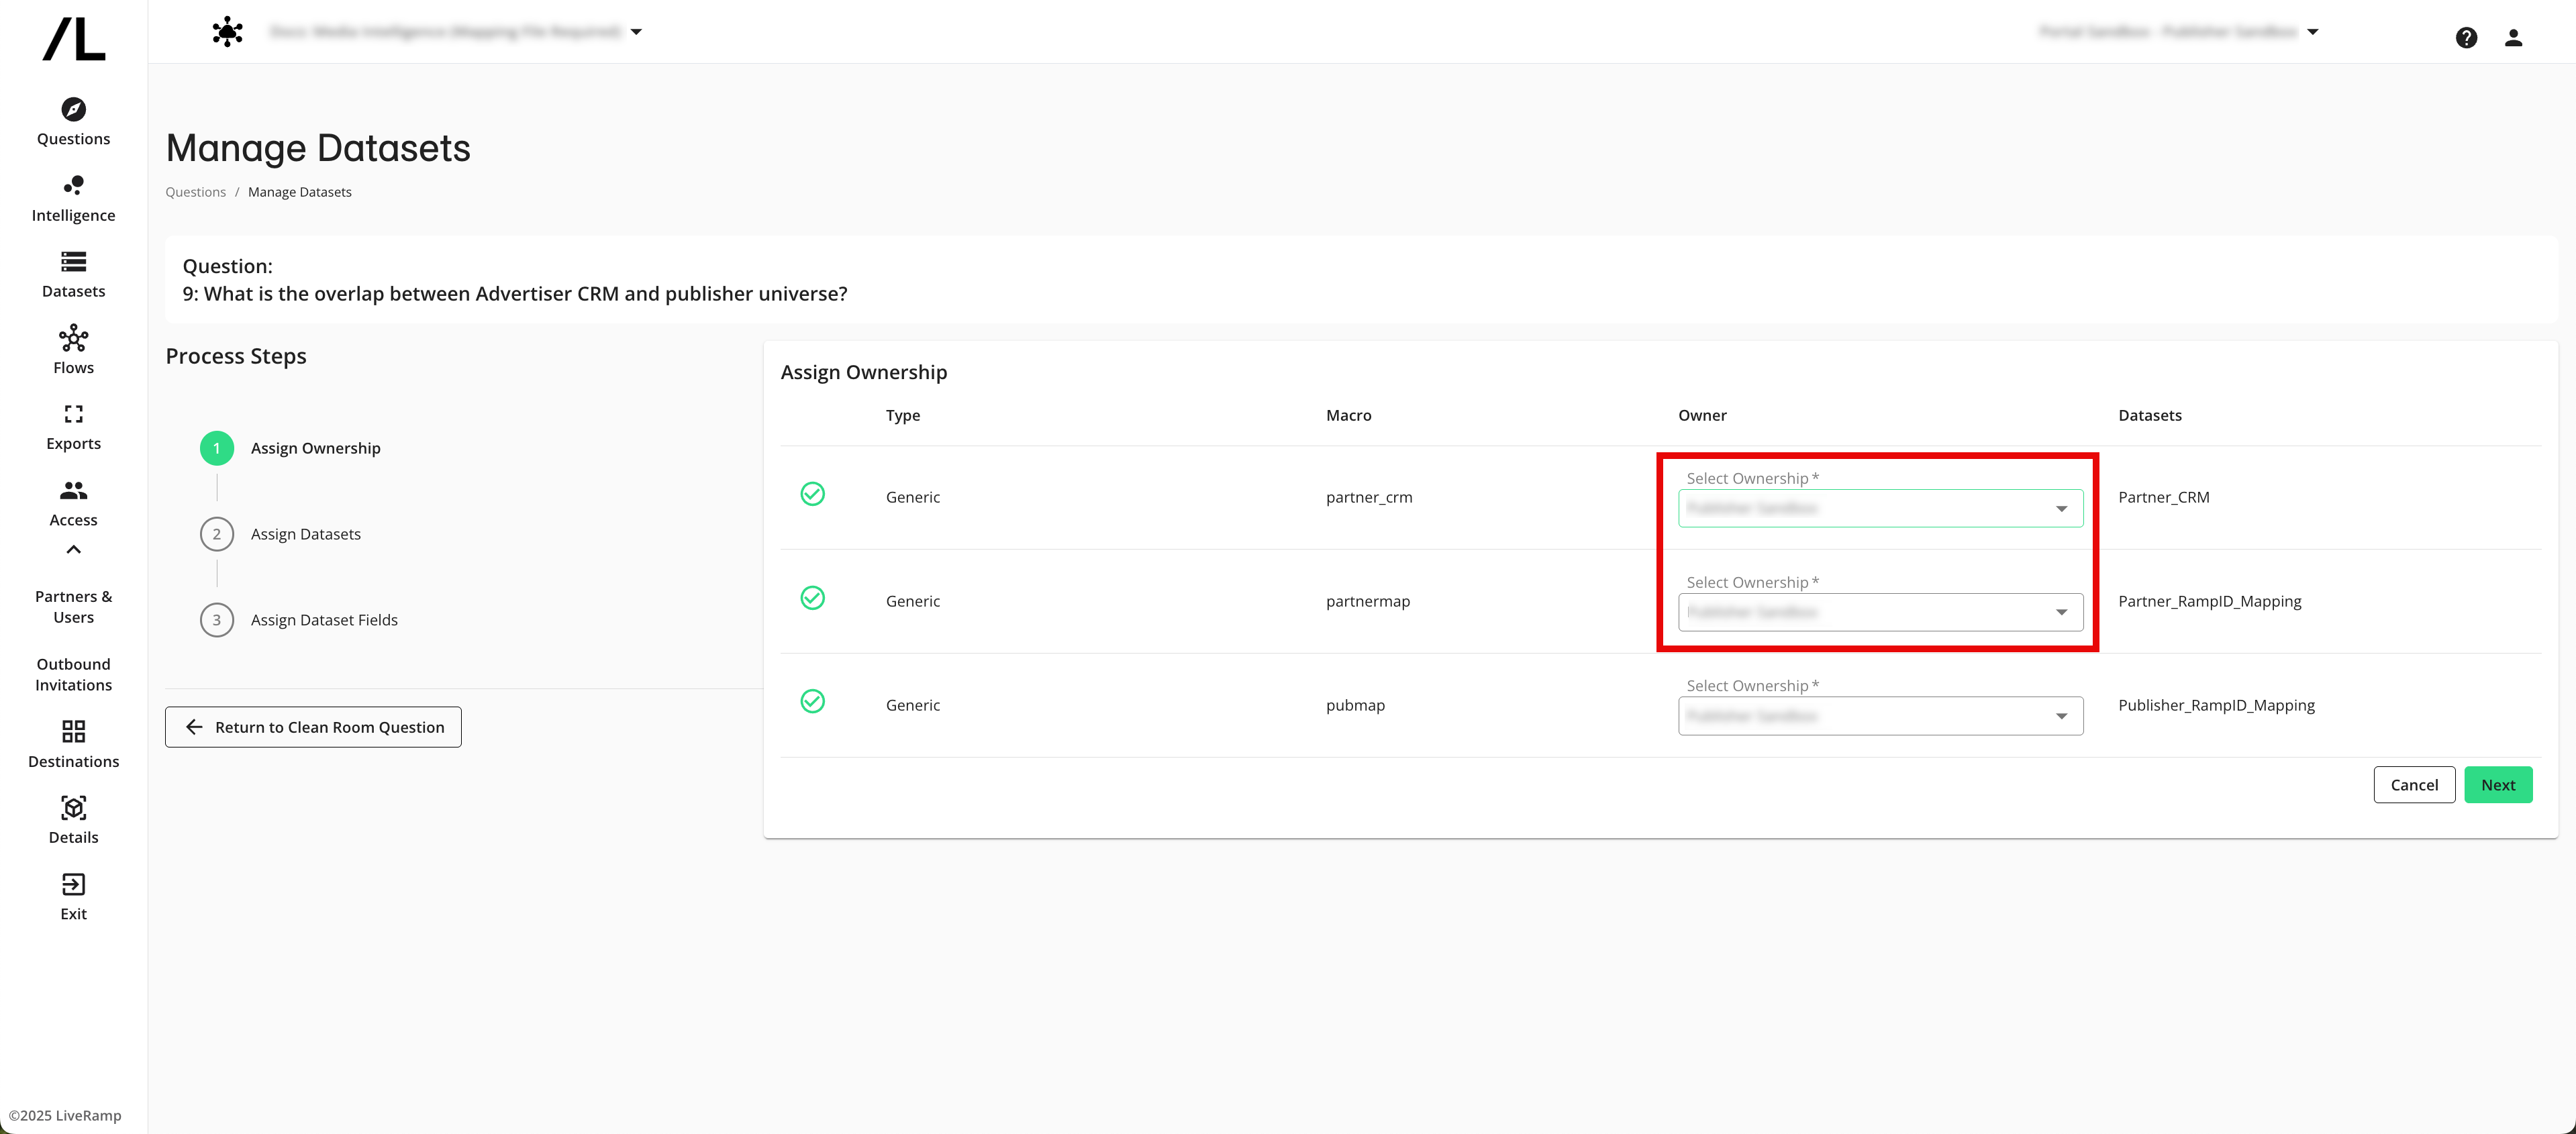Open the clean room question dropdown in top bar
The image size is (2576, 1134).
[637, 31]
